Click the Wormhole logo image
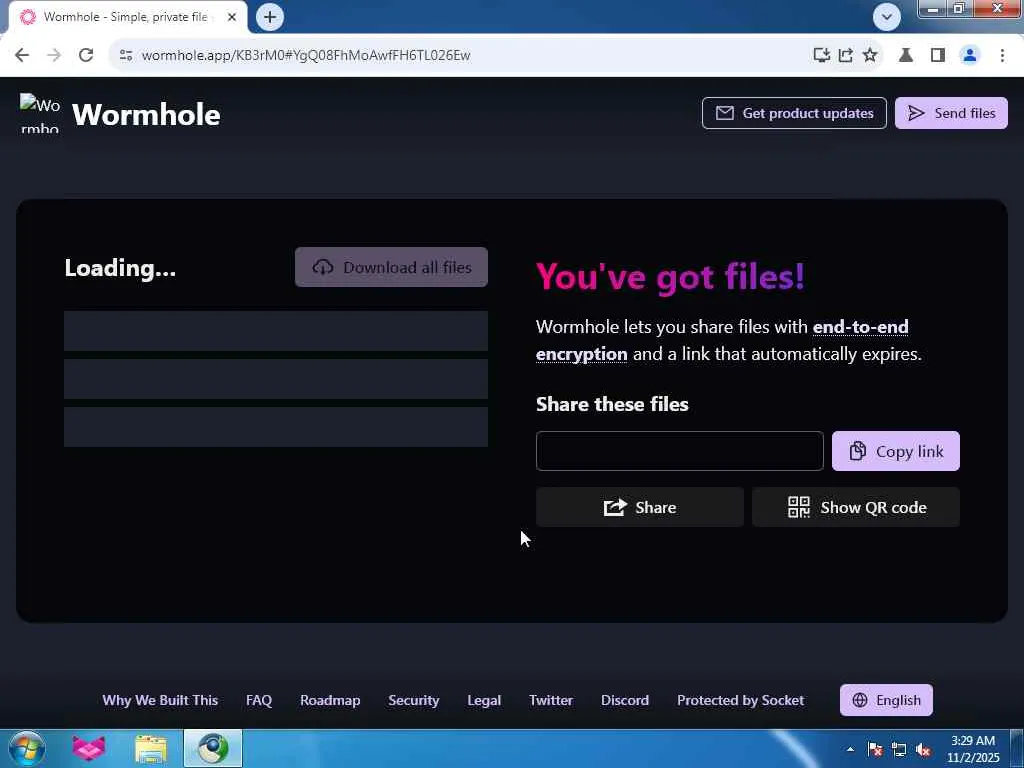The height and width of the screenshot is (768, 1024). coord(40,114)
